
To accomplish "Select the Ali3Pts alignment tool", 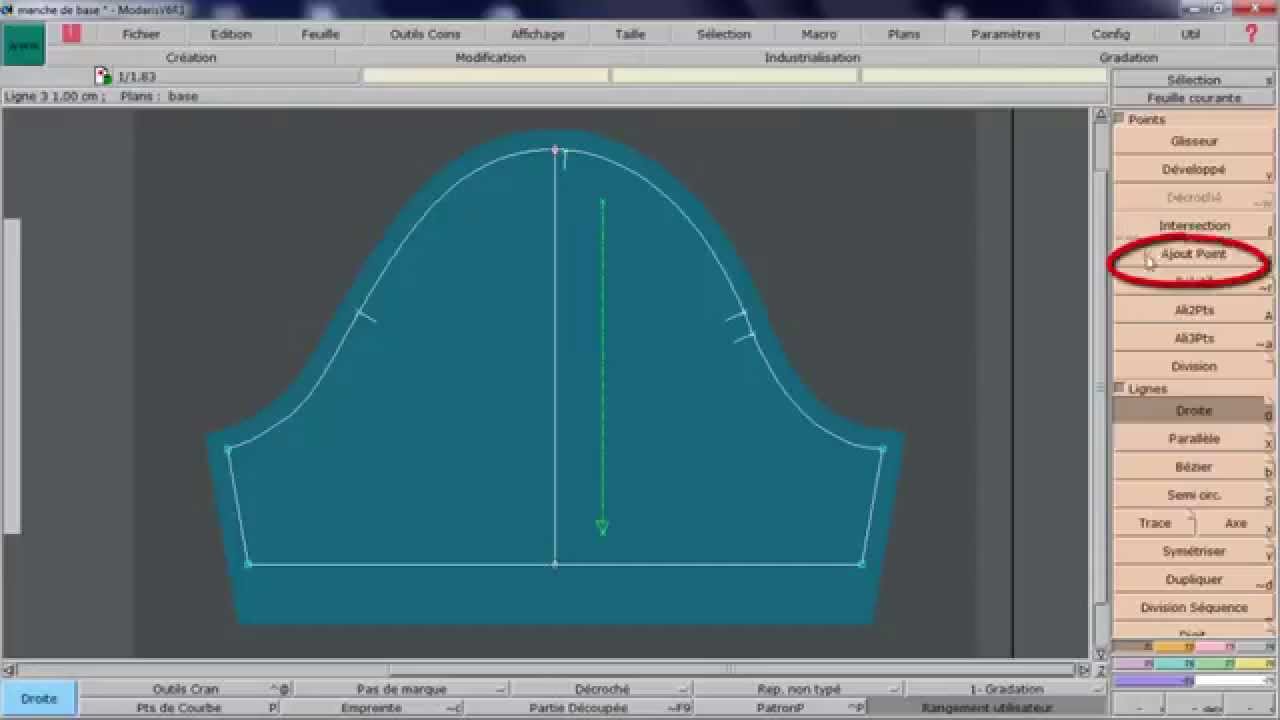I will pos(1194,338).
